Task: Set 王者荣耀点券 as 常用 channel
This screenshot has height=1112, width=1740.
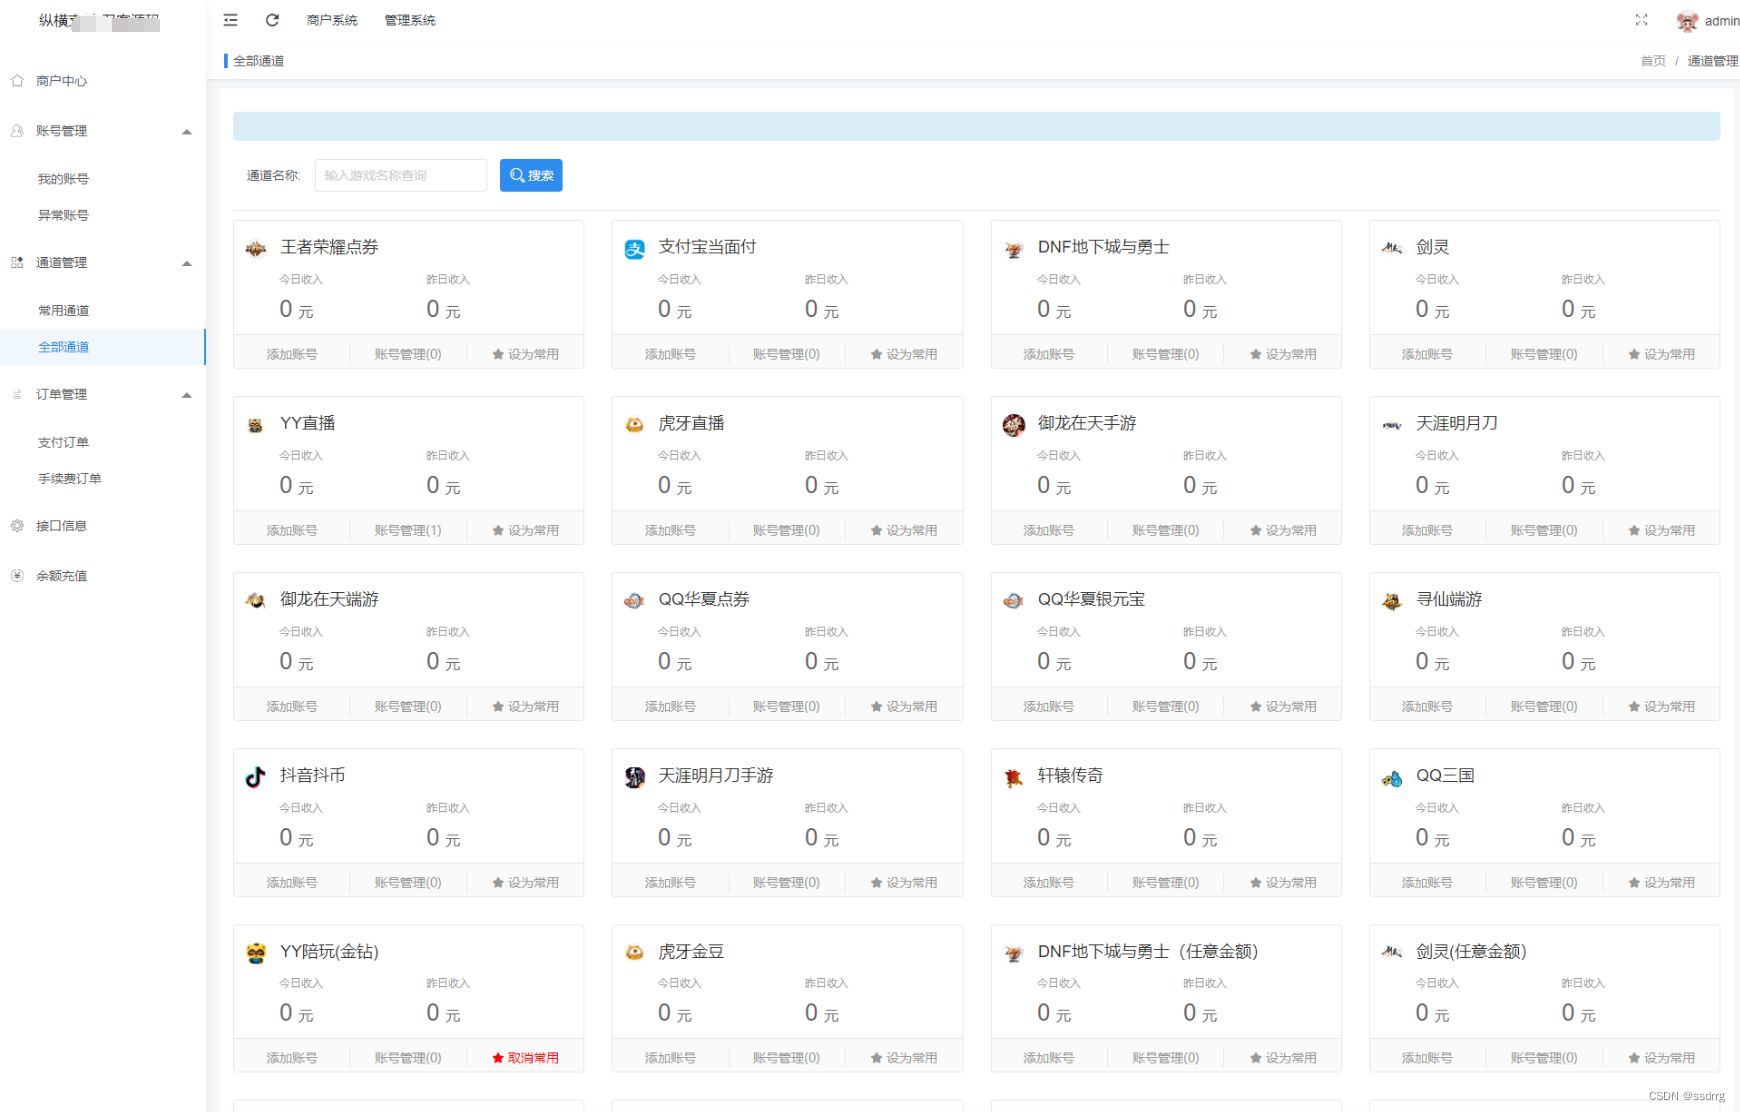Action: (525, 353)
